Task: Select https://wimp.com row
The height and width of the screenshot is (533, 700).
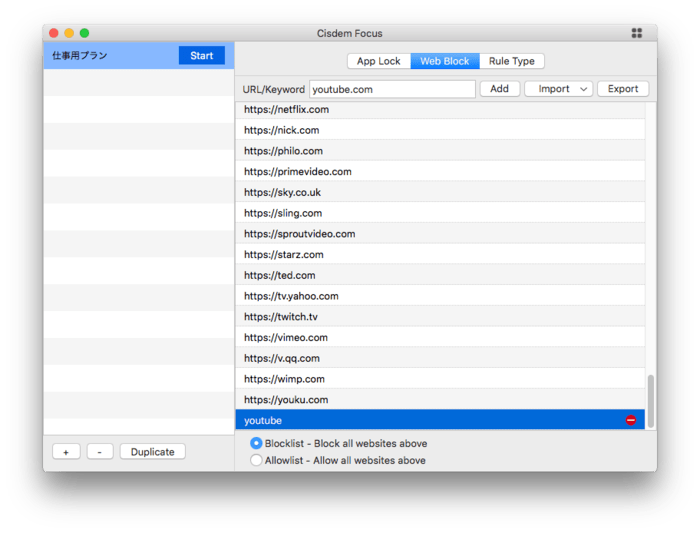Action: click(440, 379)
